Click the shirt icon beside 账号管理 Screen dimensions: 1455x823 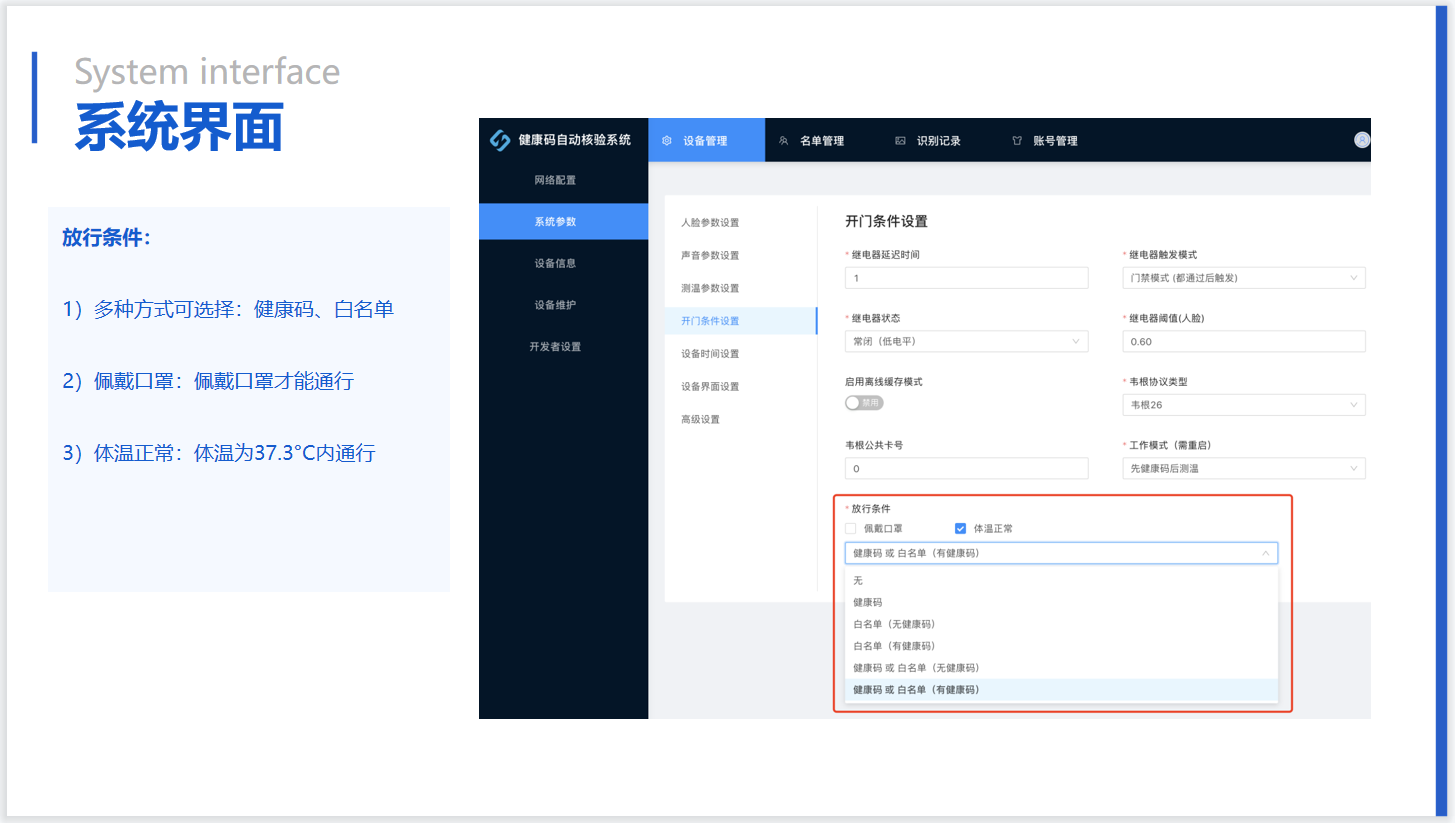click(x=1017, y=141)
